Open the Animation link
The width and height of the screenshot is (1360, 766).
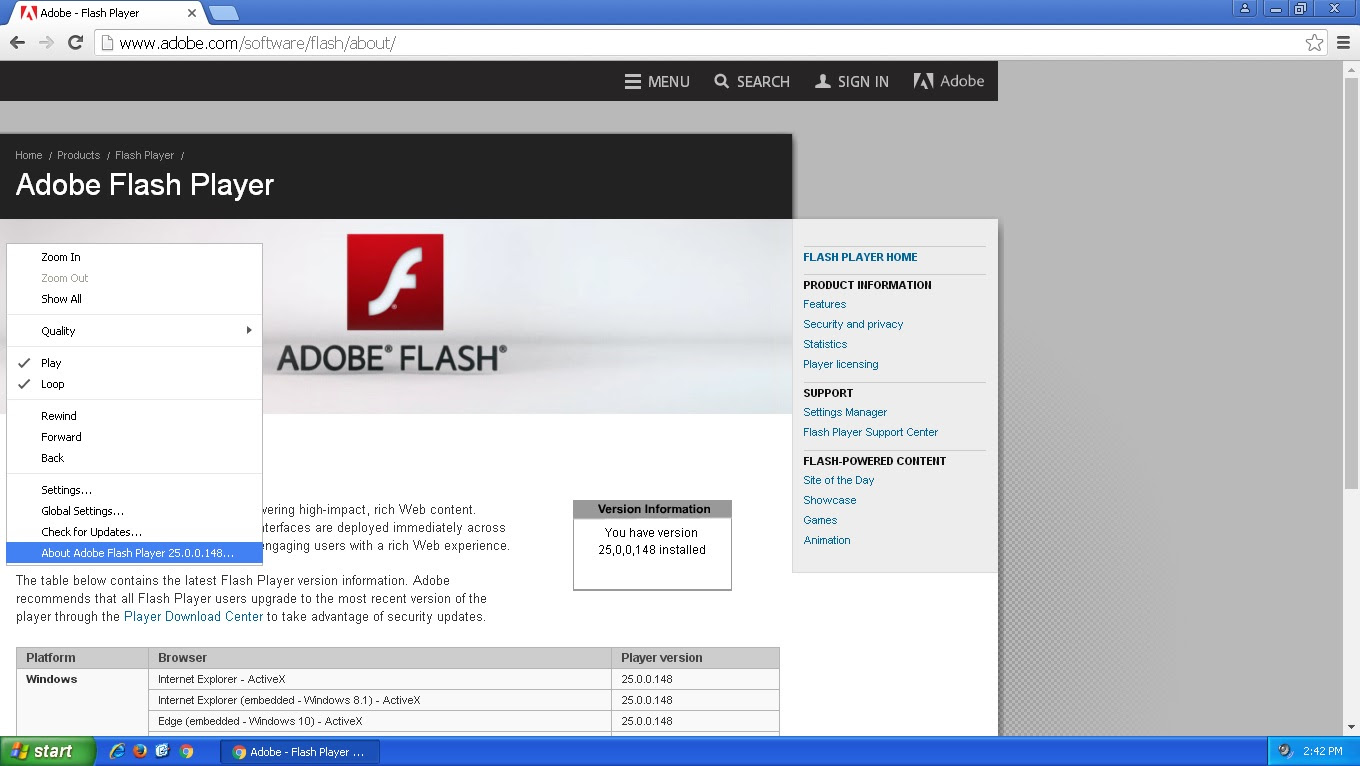[827, 540]
